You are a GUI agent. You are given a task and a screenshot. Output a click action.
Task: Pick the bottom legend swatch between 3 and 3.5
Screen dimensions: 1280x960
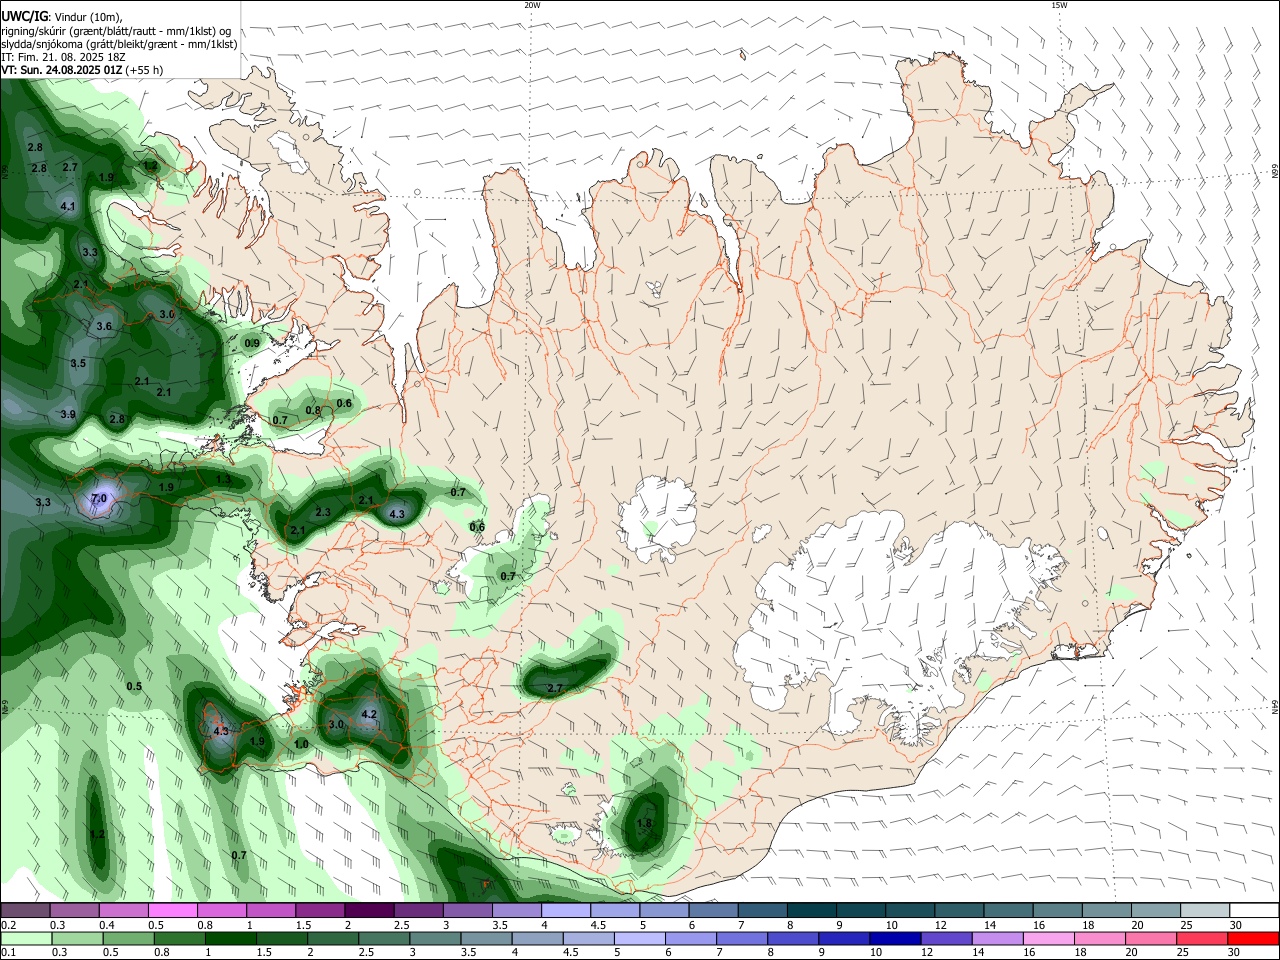tap(435, 938)
